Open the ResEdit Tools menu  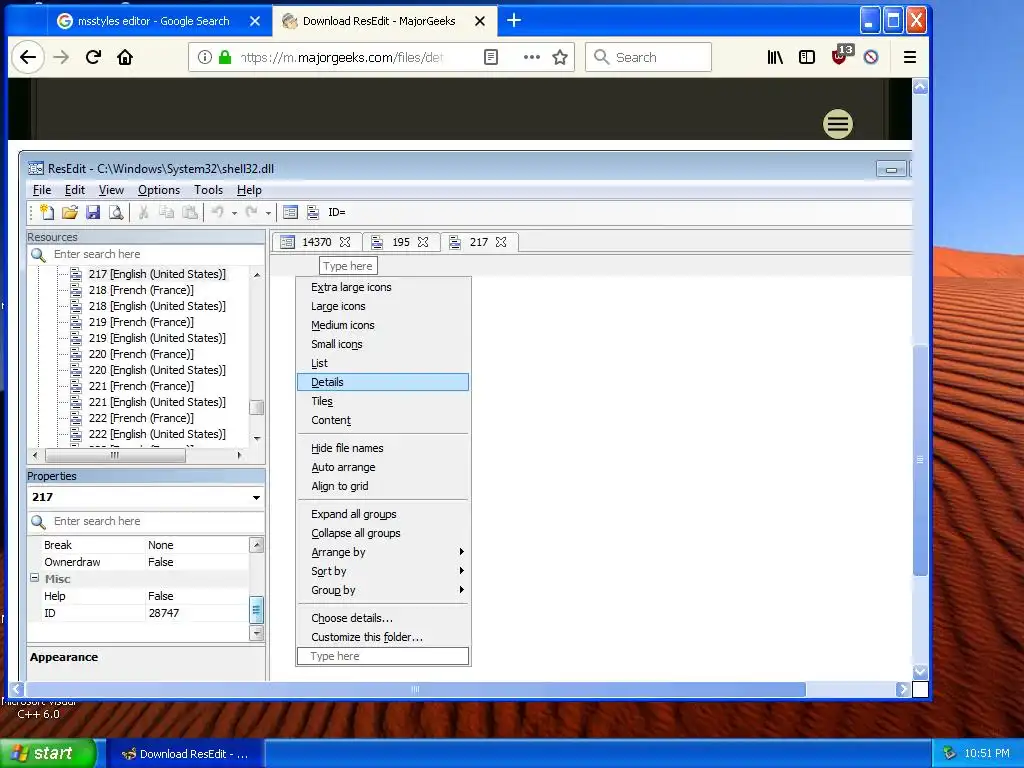(208, 190)
